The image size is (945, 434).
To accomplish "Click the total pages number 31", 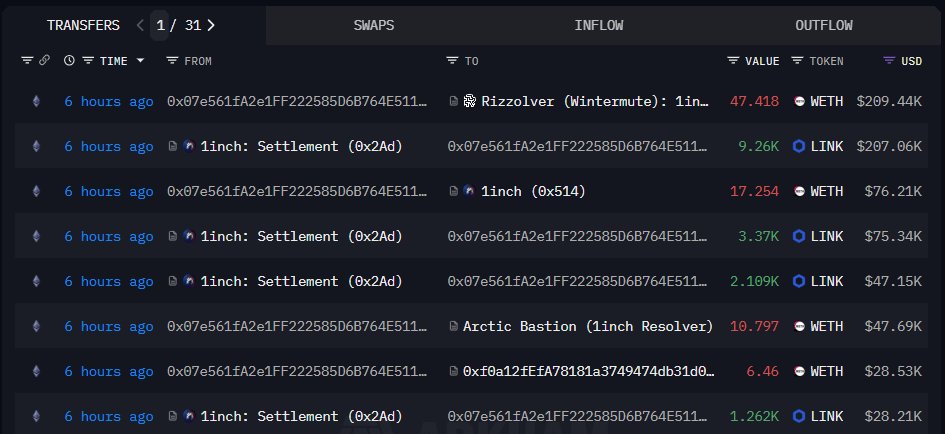I will tap(193, 25).
